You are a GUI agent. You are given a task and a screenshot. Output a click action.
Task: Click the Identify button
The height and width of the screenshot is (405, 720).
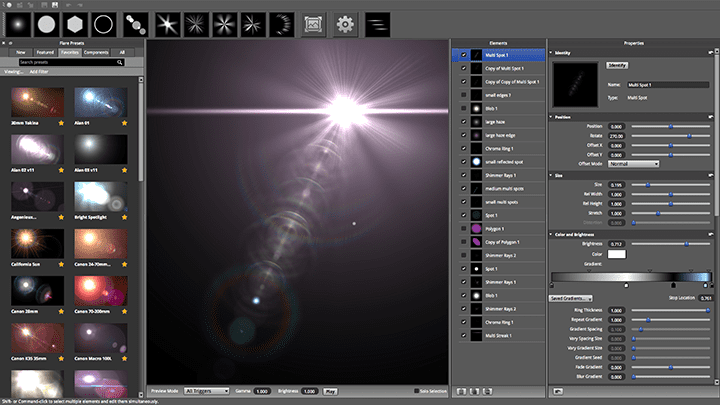617,65
